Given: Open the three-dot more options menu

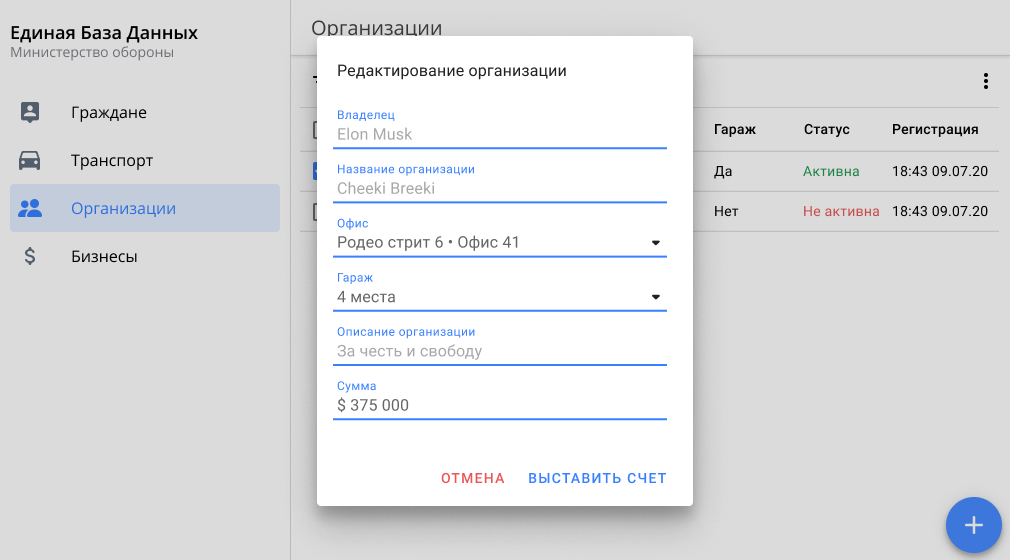Looking at the screenshot, I should (985, 81).
